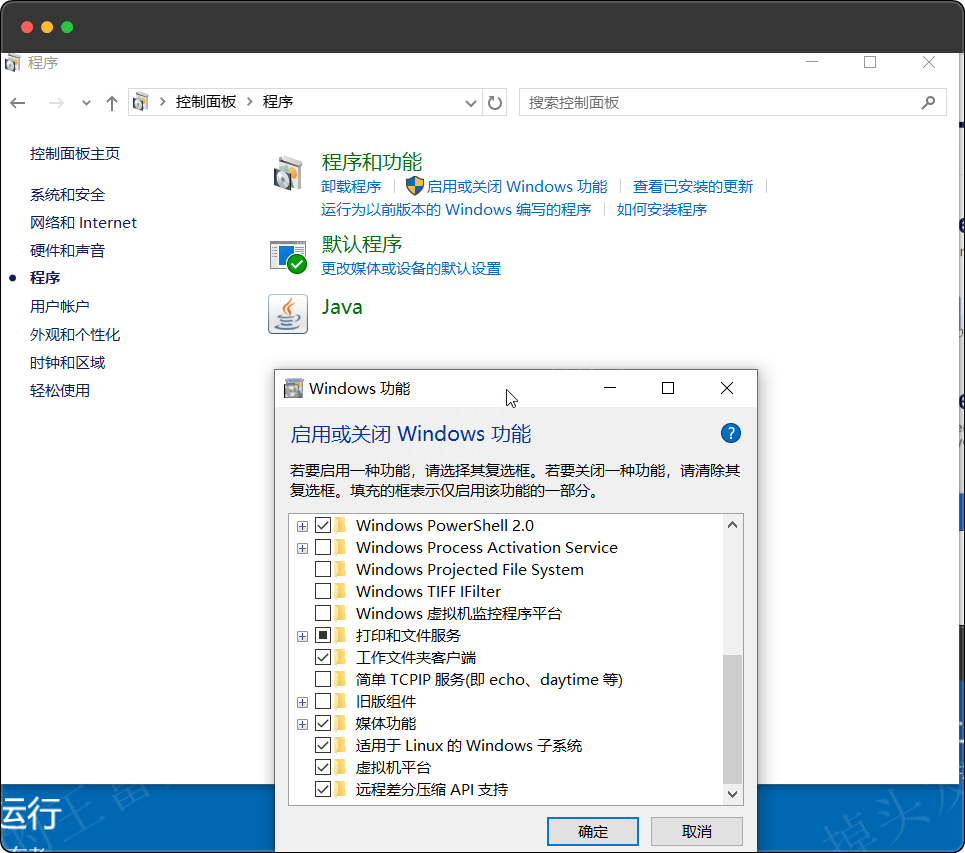This screenshot has width=965, height=853.
Task: Click the Windows 功能 dialog title icon
Action: tap(293, 388)
